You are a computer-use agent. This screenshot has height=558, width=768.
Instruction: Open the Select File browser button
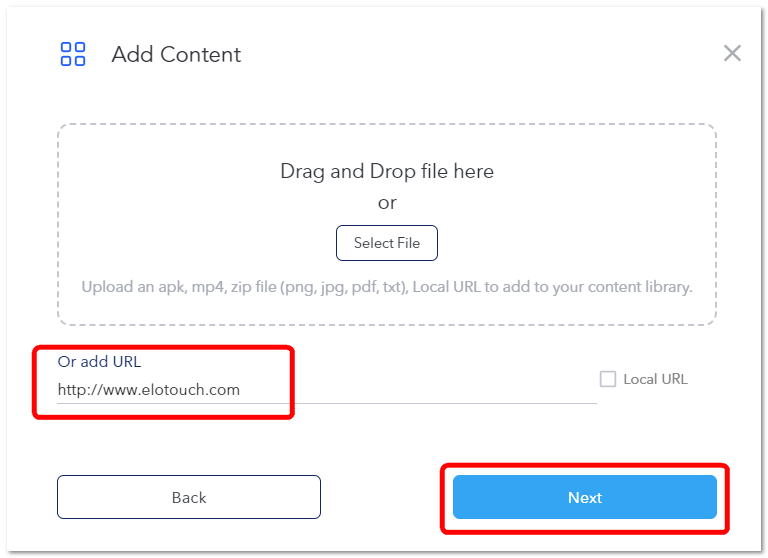(x=386, y=243)
